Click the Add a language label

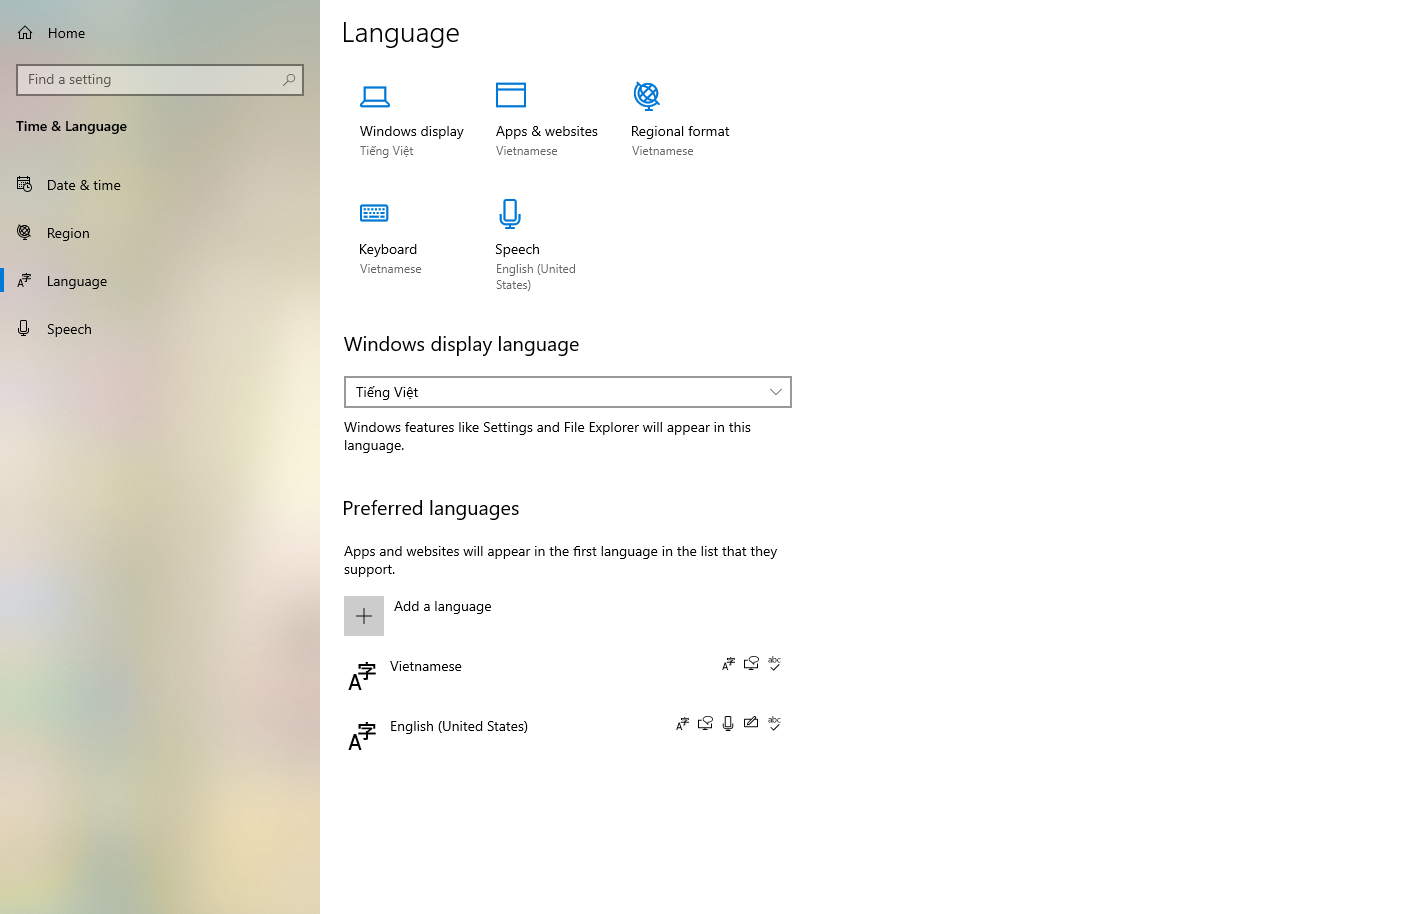click(443, 606)
